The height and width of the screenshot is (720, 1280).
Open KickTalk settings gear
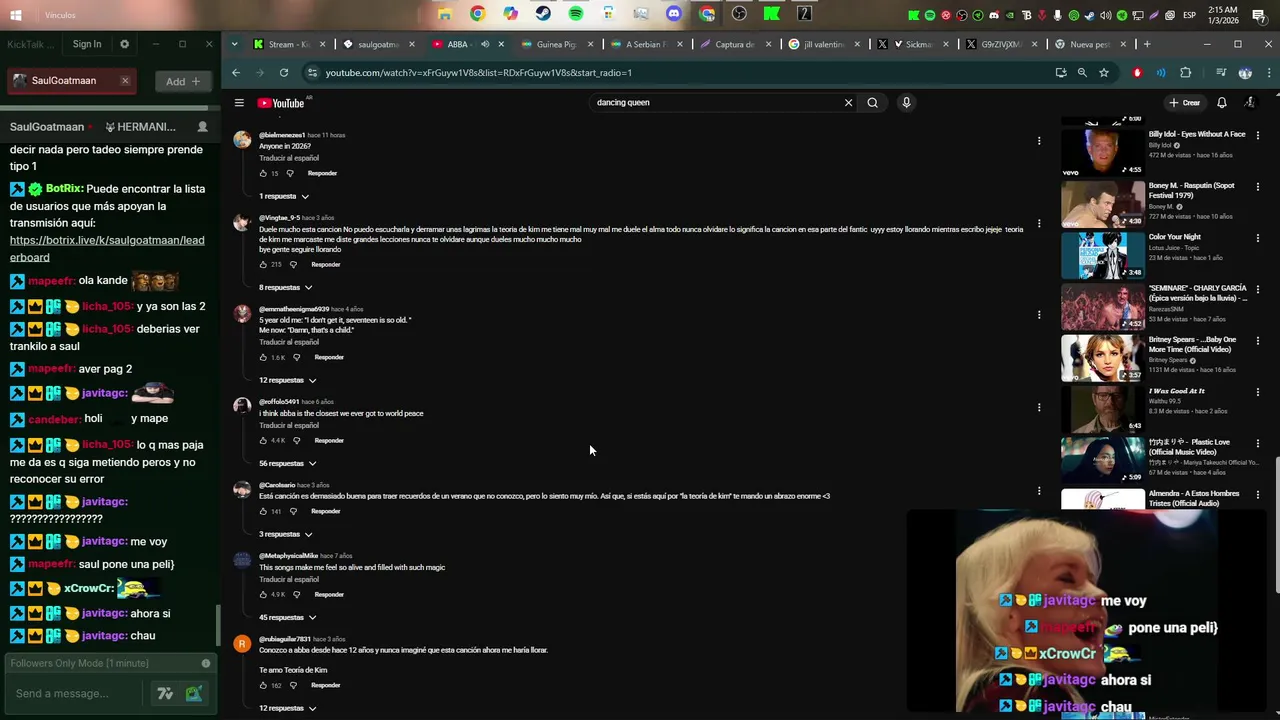click(x=124, y=44)
